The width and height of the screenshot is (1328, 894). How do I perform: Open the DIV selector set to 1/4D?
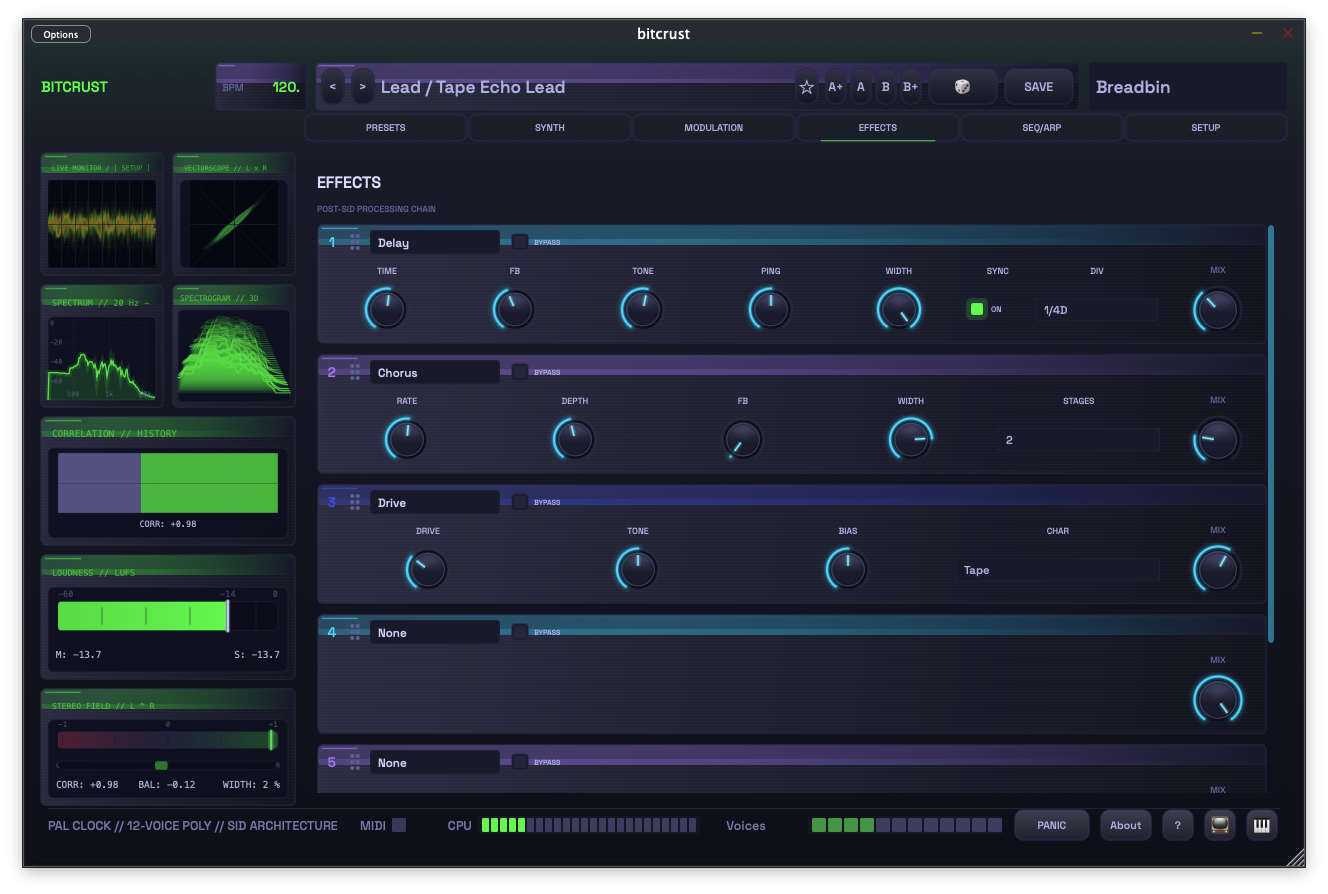1096,309
